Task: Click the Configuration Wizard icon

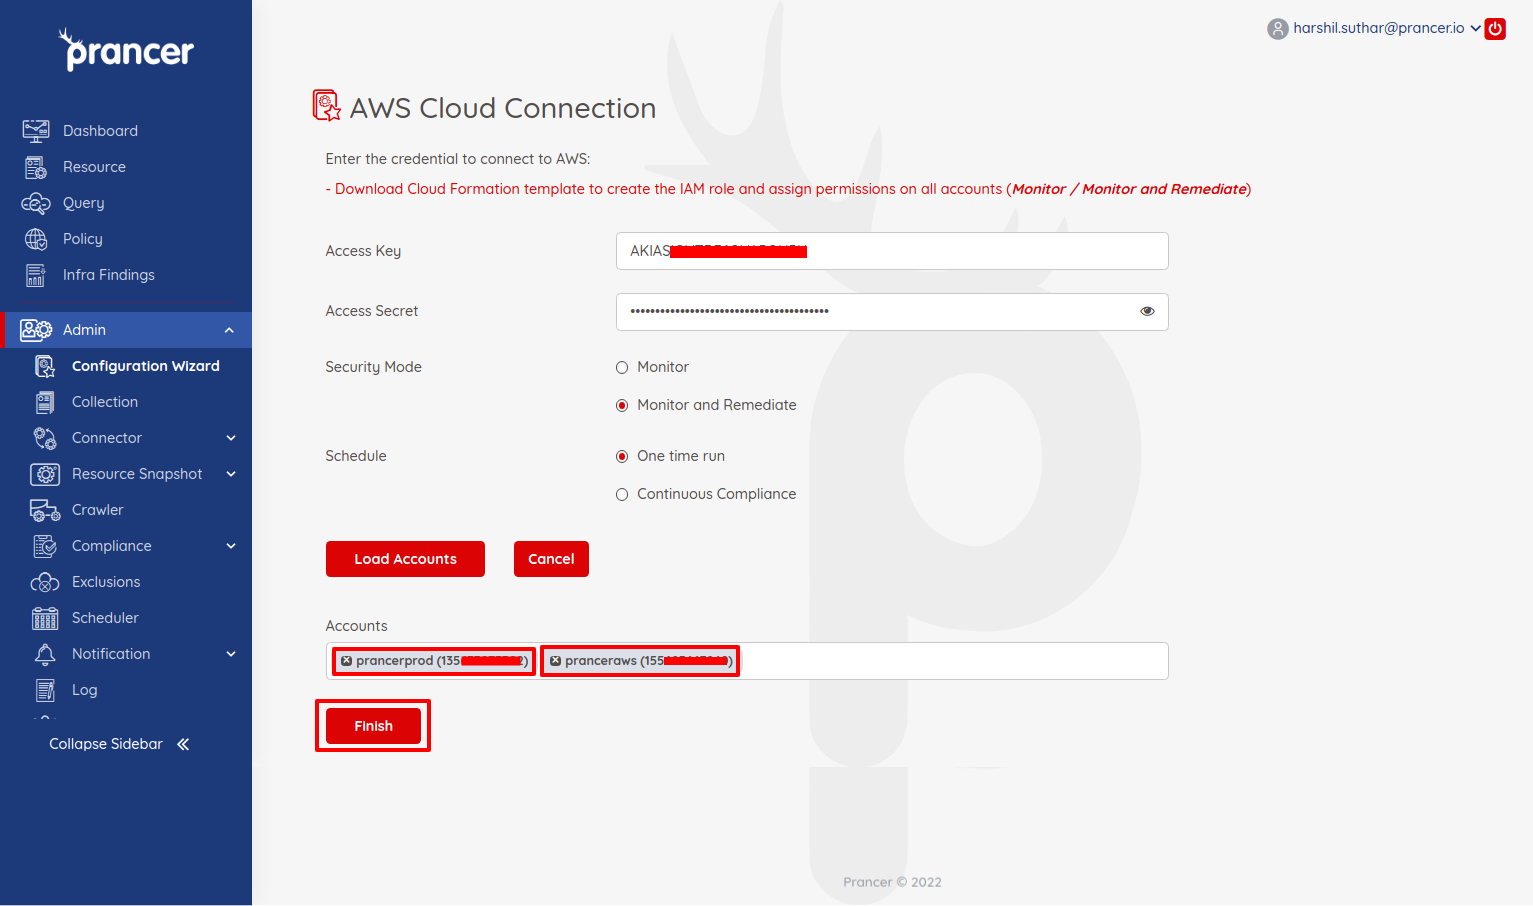Action: coord(45,366)
